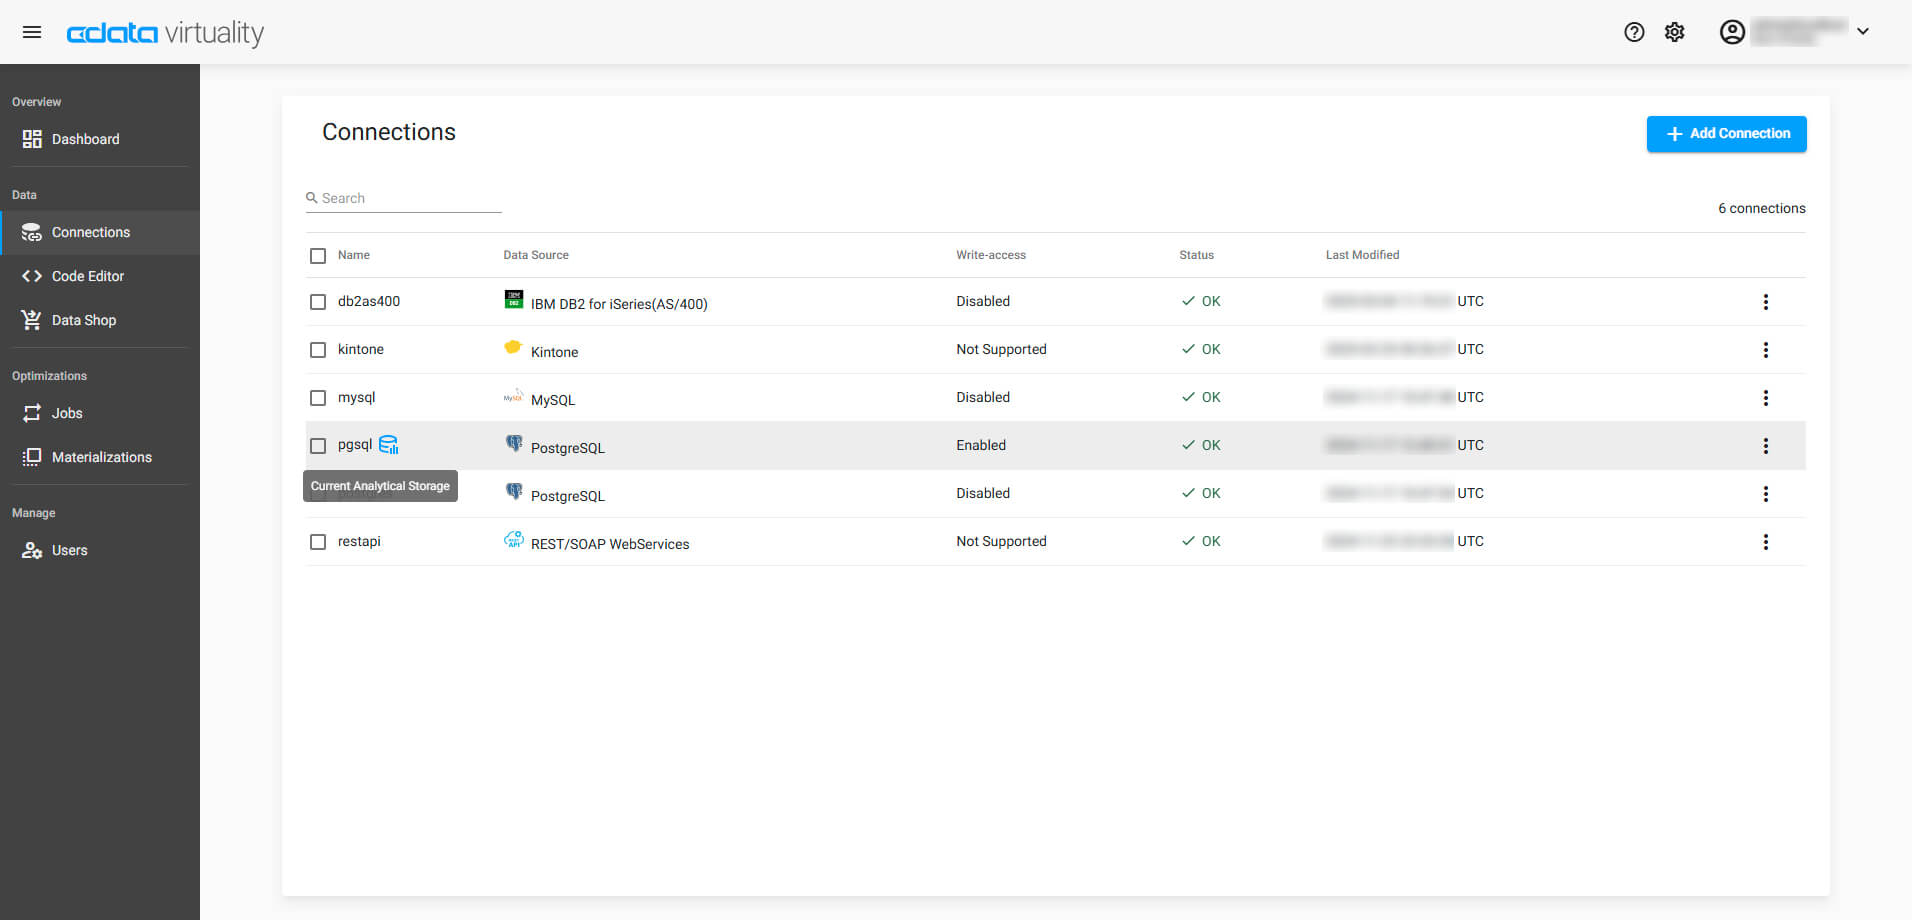Open the mysql connection name
Viewport: 1912px width, 920px height.
(x=357, y=398)
